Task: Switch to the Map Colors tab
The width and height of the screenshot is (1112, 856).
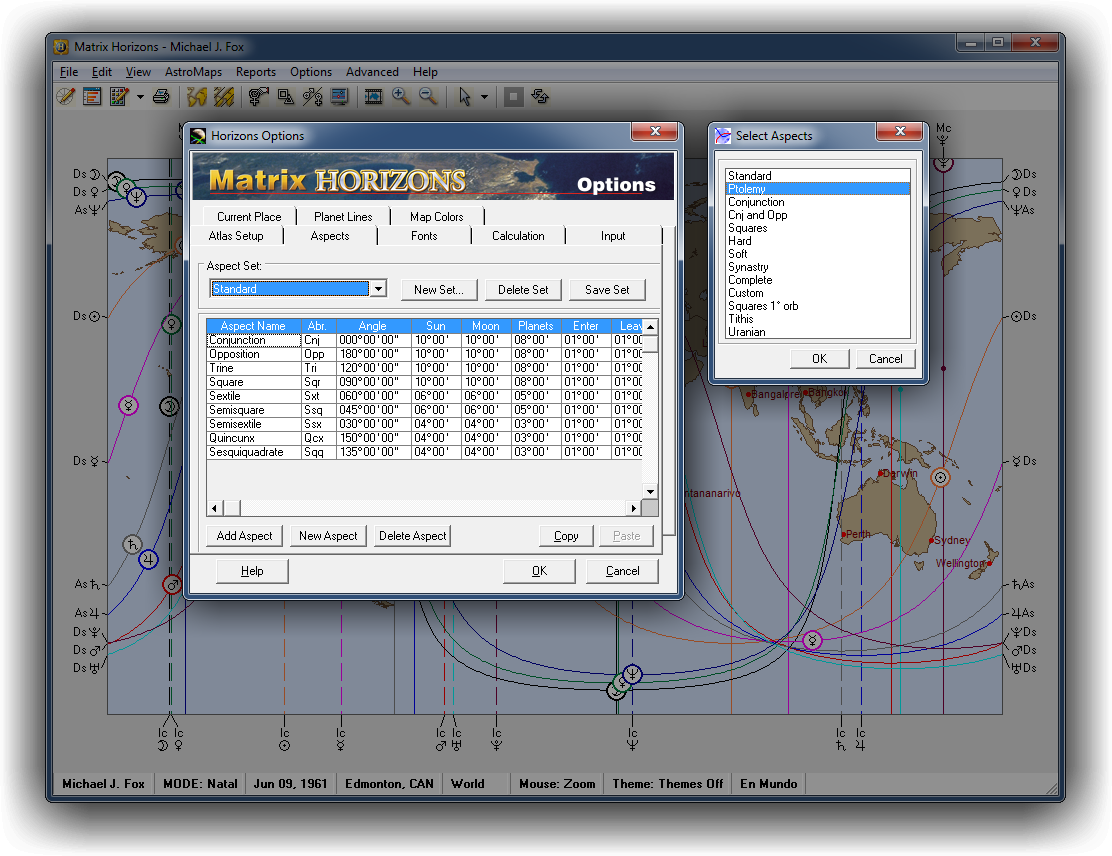Action: coord(437,216)
